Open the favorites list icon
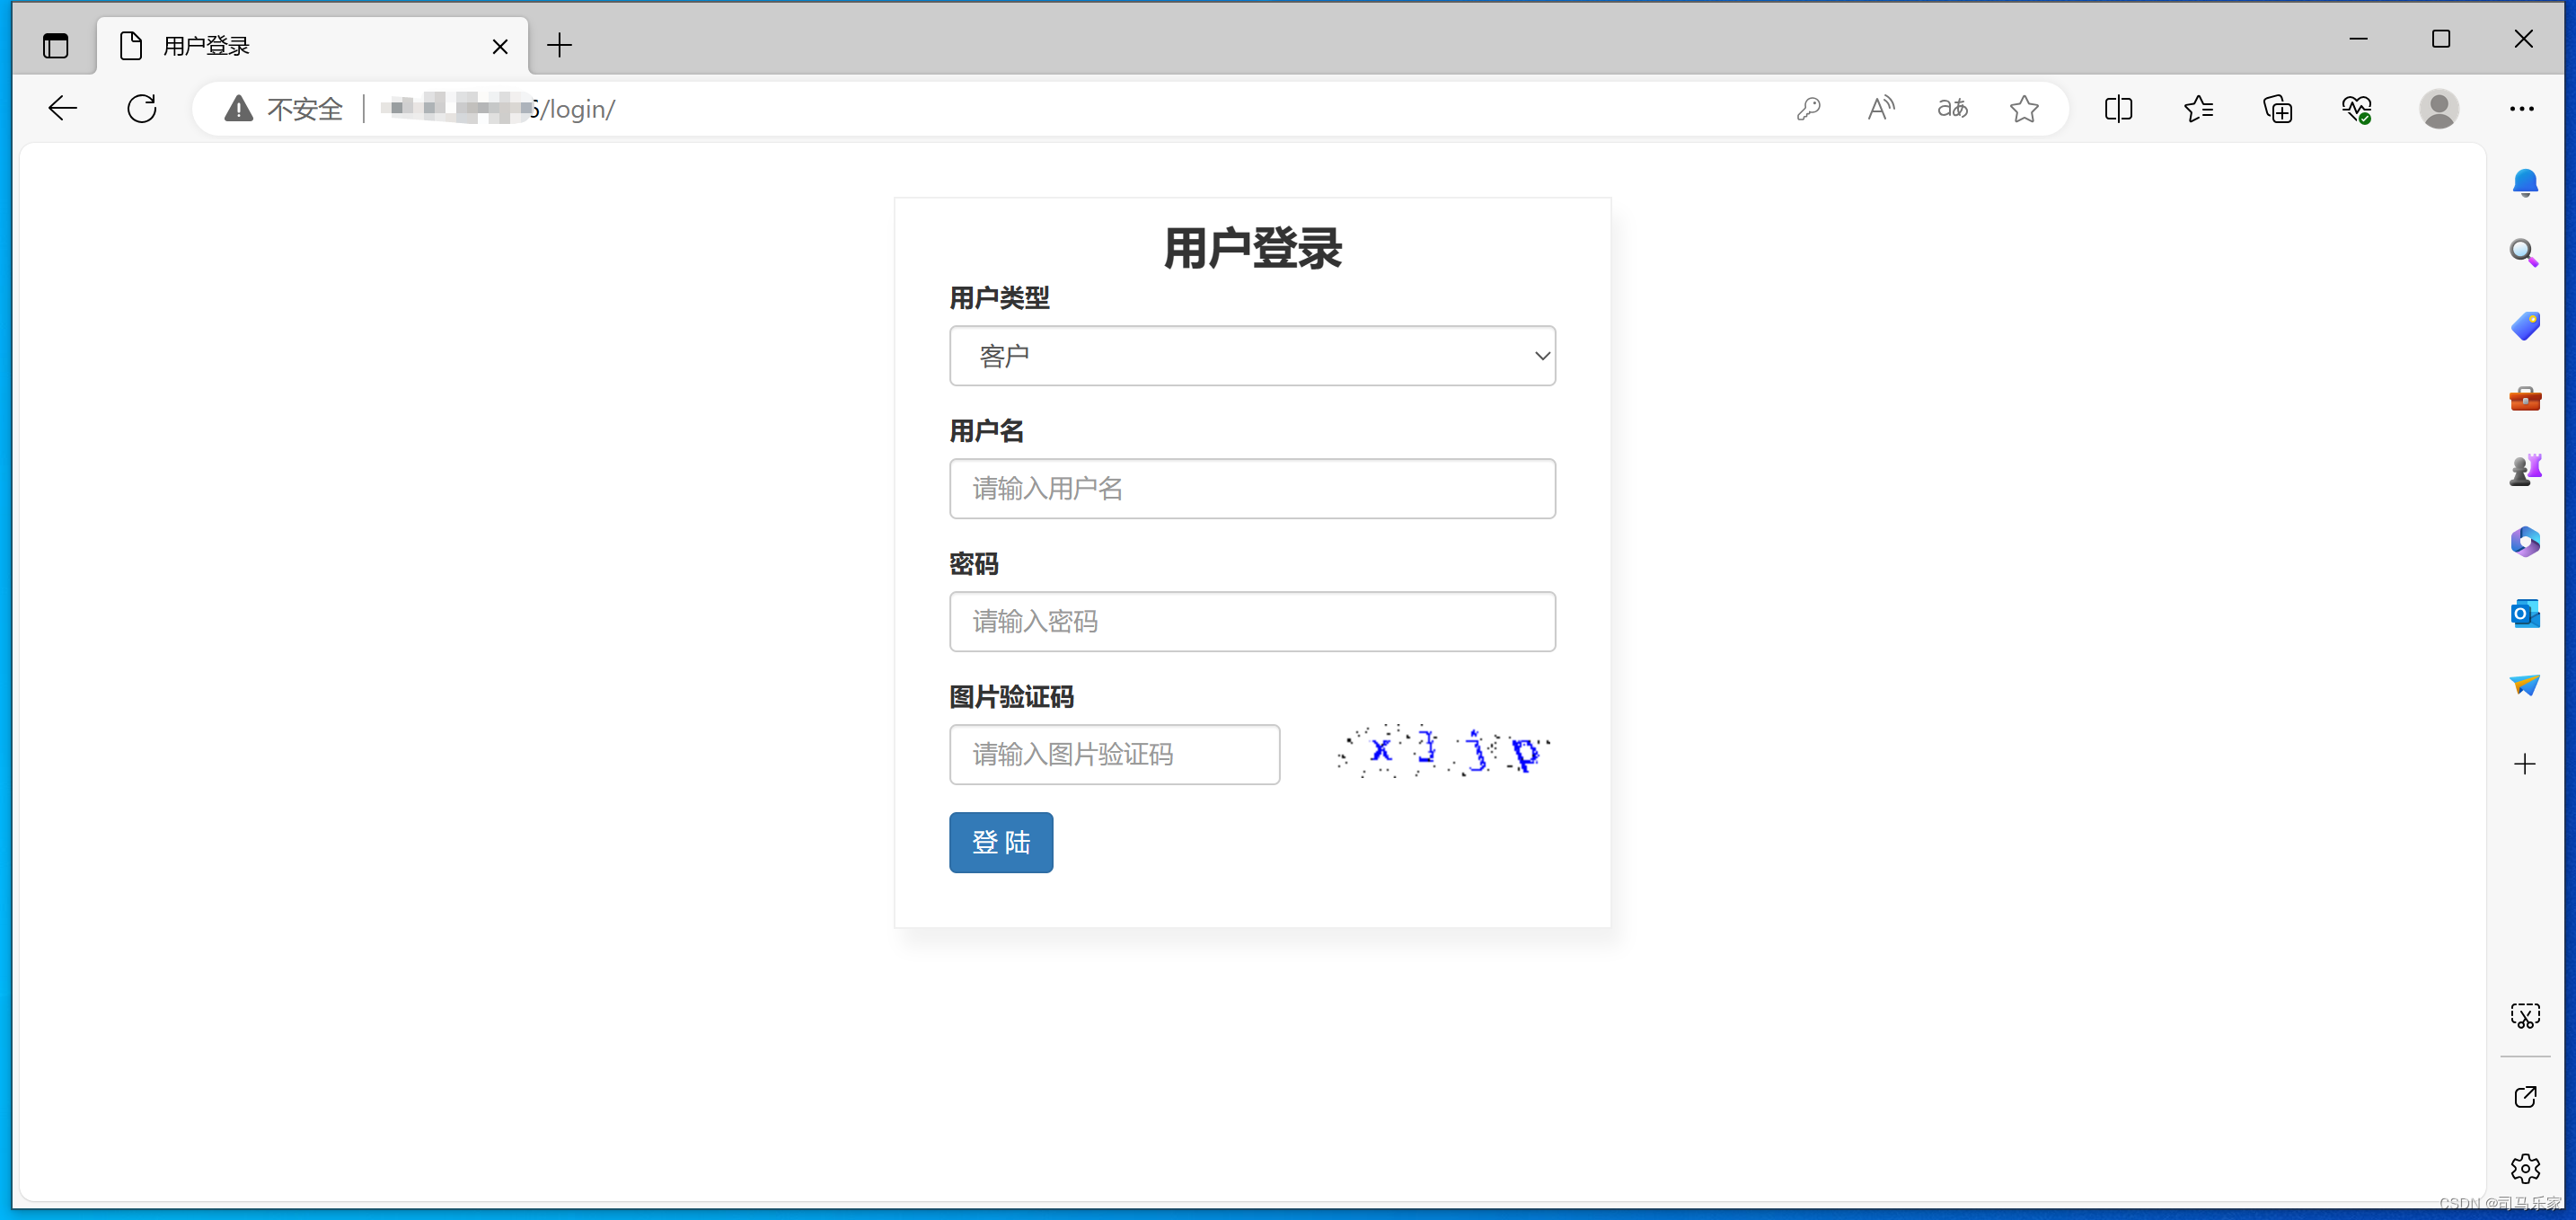 2198,108
